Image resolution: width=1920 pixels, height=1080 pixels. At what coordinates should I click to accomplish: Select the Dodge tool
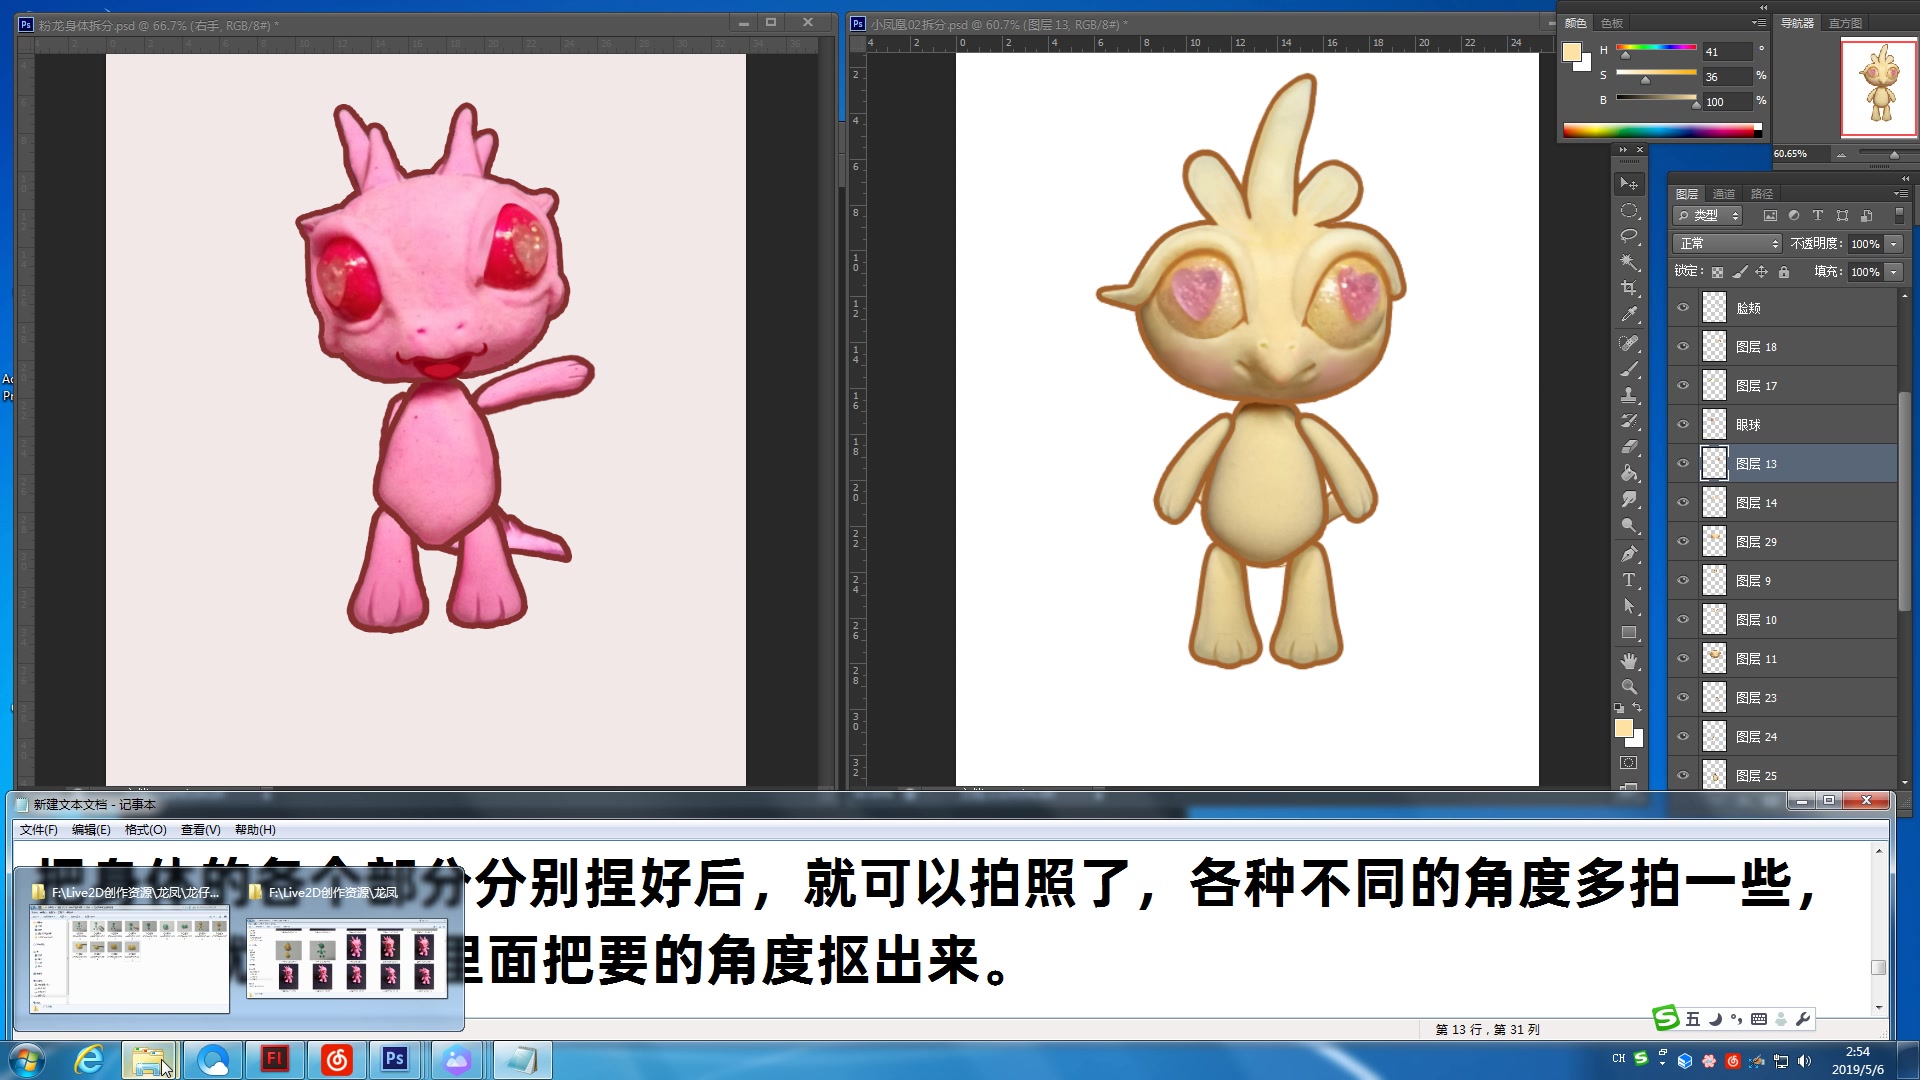[1629, 525]
